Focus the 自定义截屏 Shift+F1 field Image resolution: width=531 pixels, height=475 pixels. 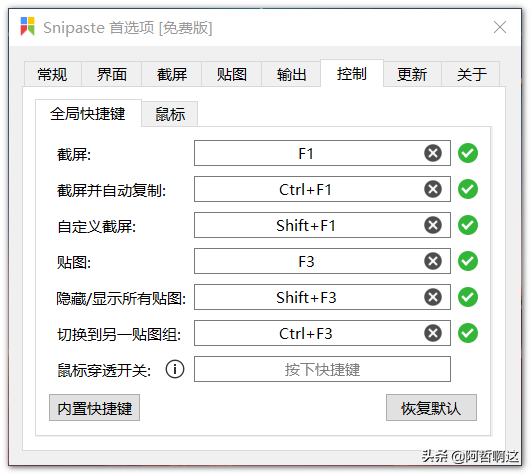322,225
